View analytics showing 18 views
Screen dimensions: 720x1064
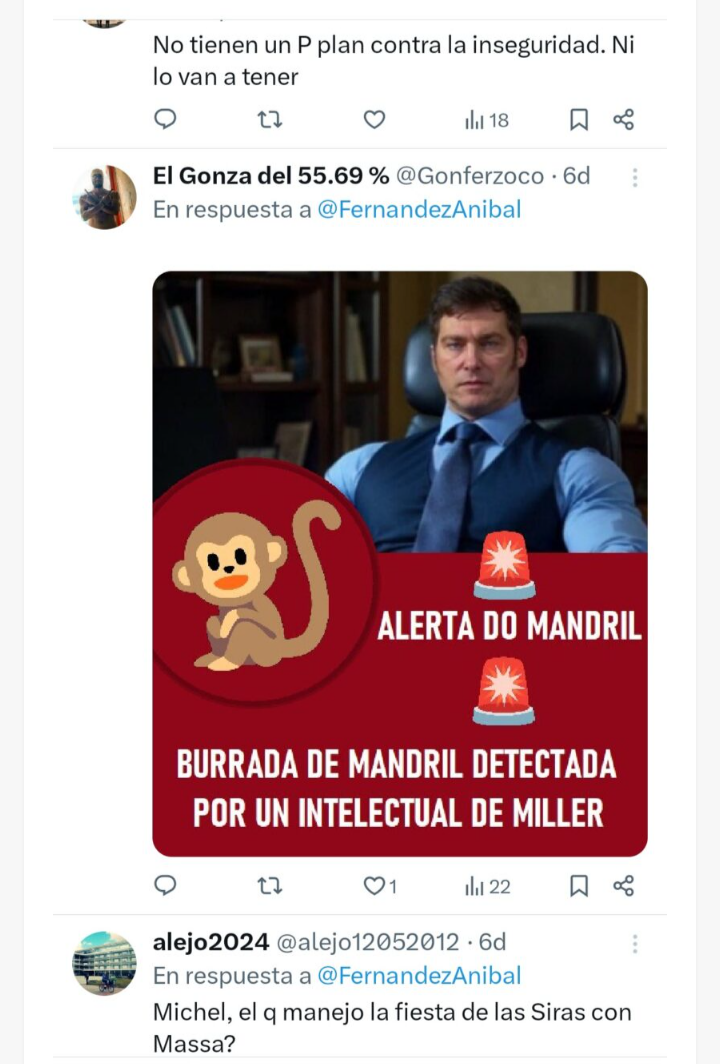click(487, 120)
